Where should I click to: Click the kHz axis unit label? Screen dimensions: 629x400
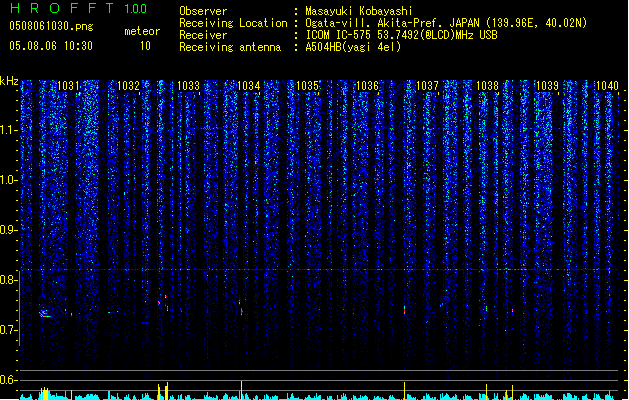pyautogui.click(x=9, y=81)
